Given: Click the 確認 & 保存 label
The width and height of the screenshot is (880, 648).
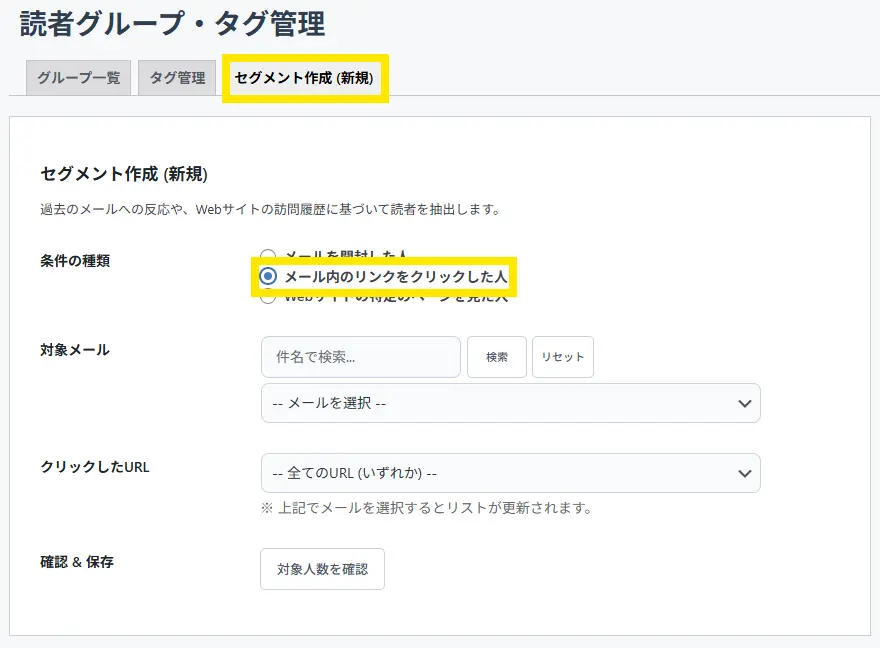Looking at the screenshot, I should [x=77, y=562].
